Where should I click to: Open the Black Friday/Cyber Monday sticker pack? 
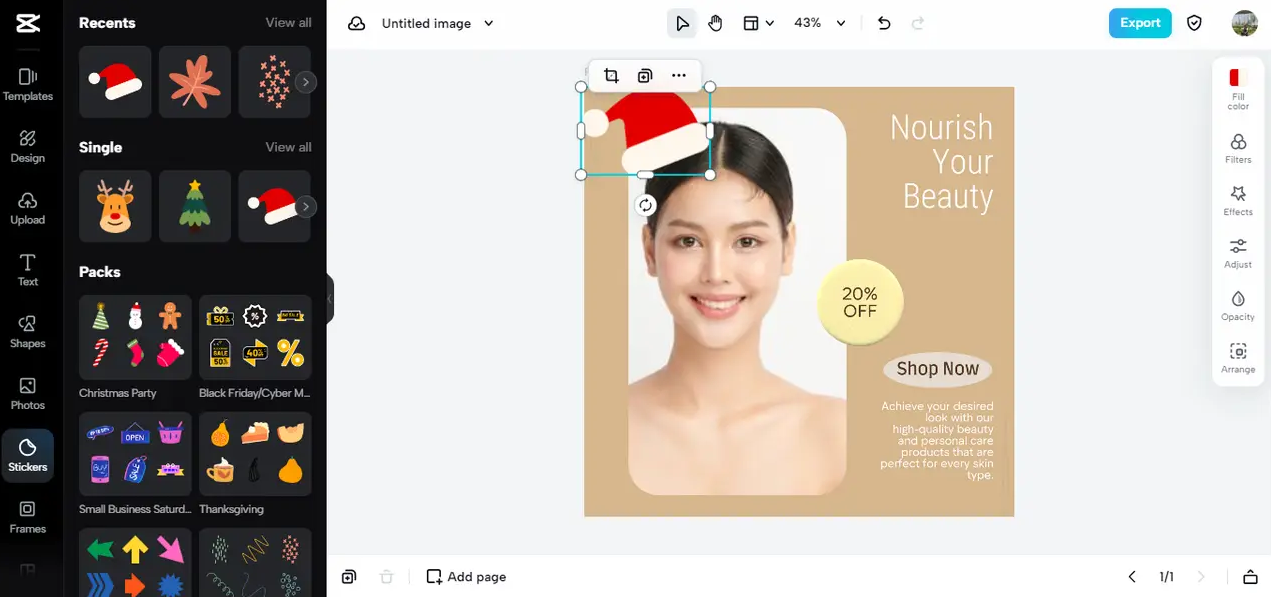coord(255,337)
